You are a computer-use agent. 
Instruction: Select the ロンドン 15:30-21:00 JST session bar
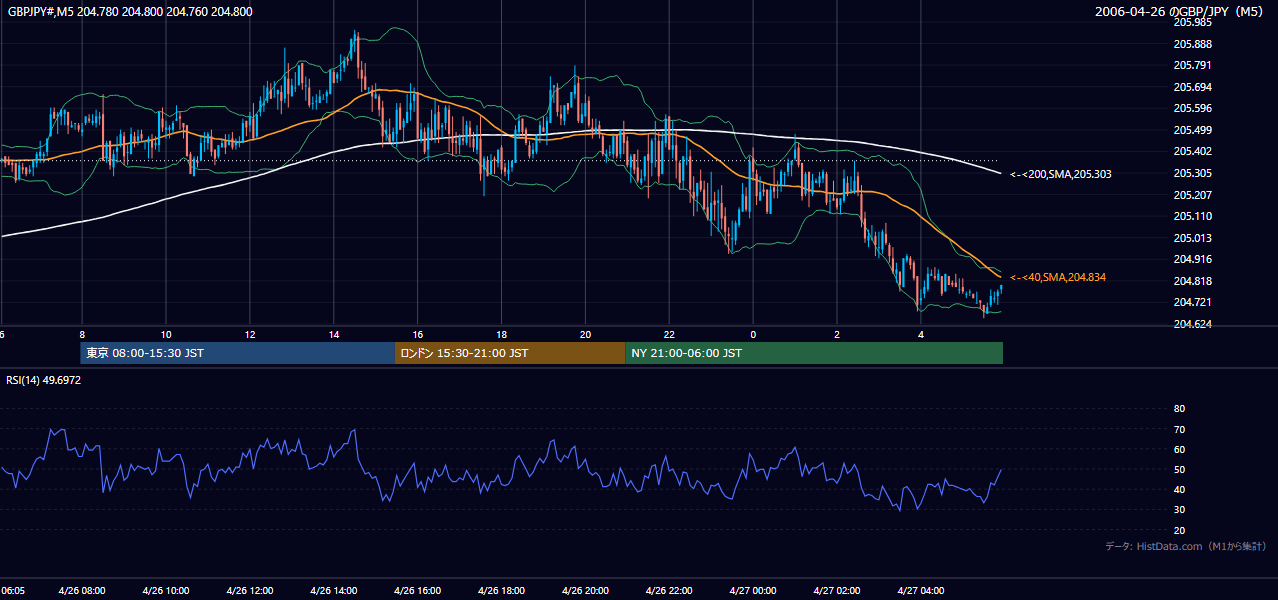pos(510,353)
